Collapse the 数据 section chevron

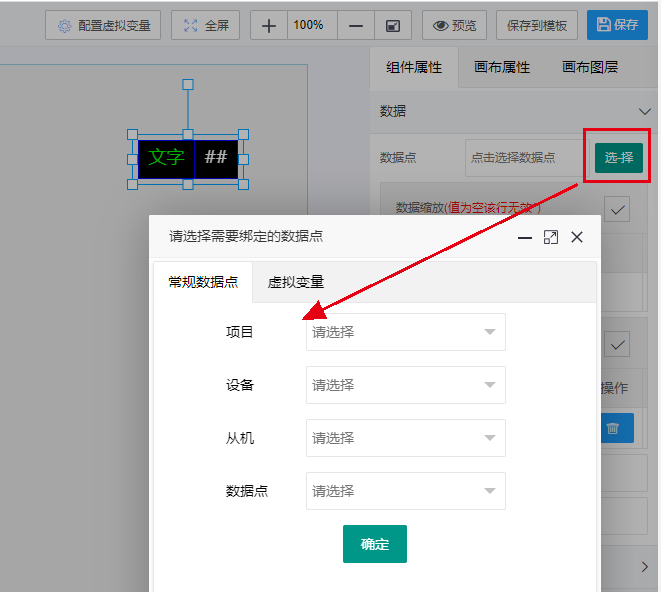(644, 112)
